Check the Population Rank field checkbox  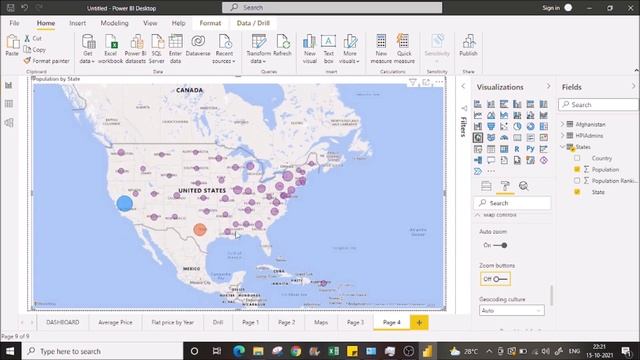pos(577,180)
